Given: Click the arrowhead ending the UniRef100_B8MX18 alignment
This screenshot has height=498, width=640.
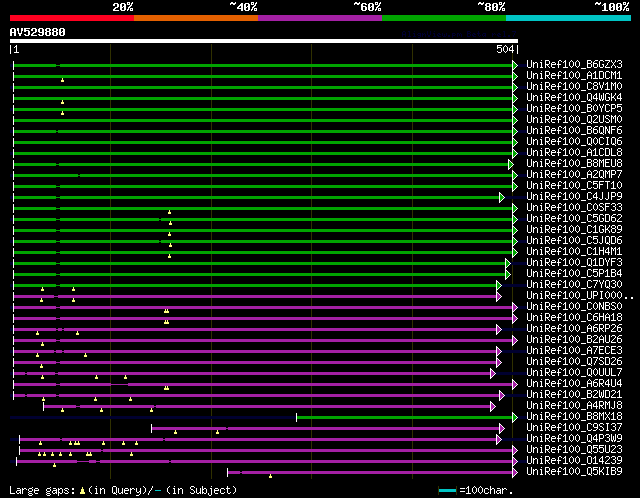Looking at the screenshot, I should click(516, 417).
